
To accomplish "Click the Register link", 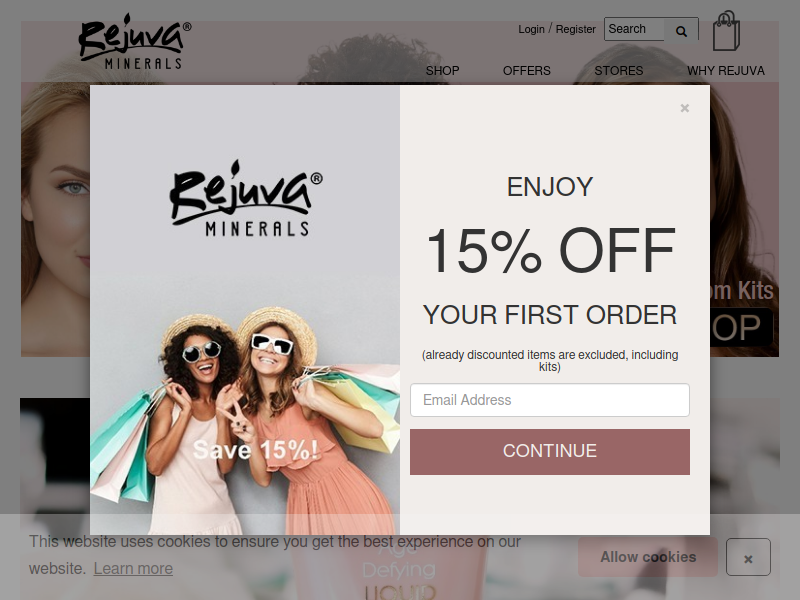I will pos(576,29).
